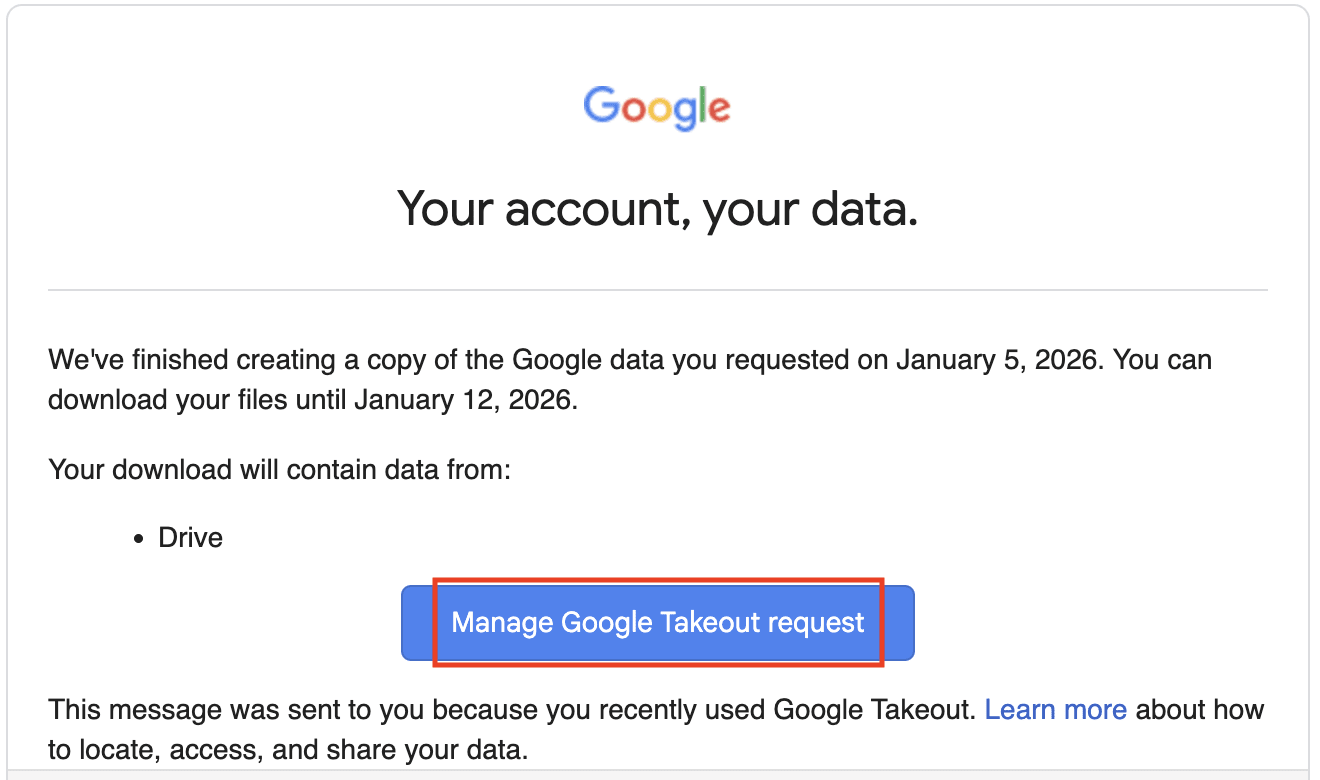Open the Learn more link
This screenshot has height=780, width=1320.
click(1056, 709)
